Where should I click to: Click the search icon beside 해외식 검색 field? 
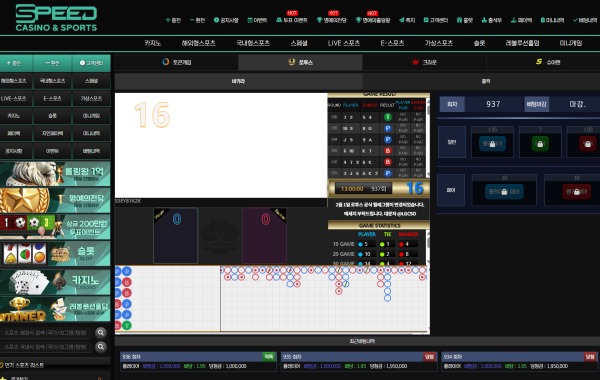(101, 333)
